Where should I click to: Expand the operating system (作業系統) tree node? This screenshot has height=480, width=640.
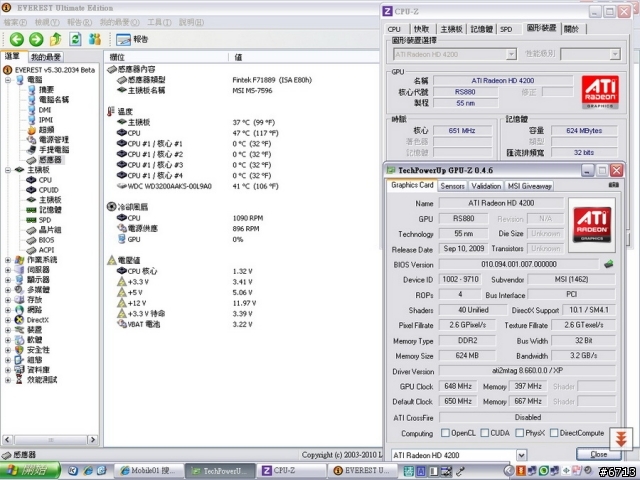pos(8,260)
